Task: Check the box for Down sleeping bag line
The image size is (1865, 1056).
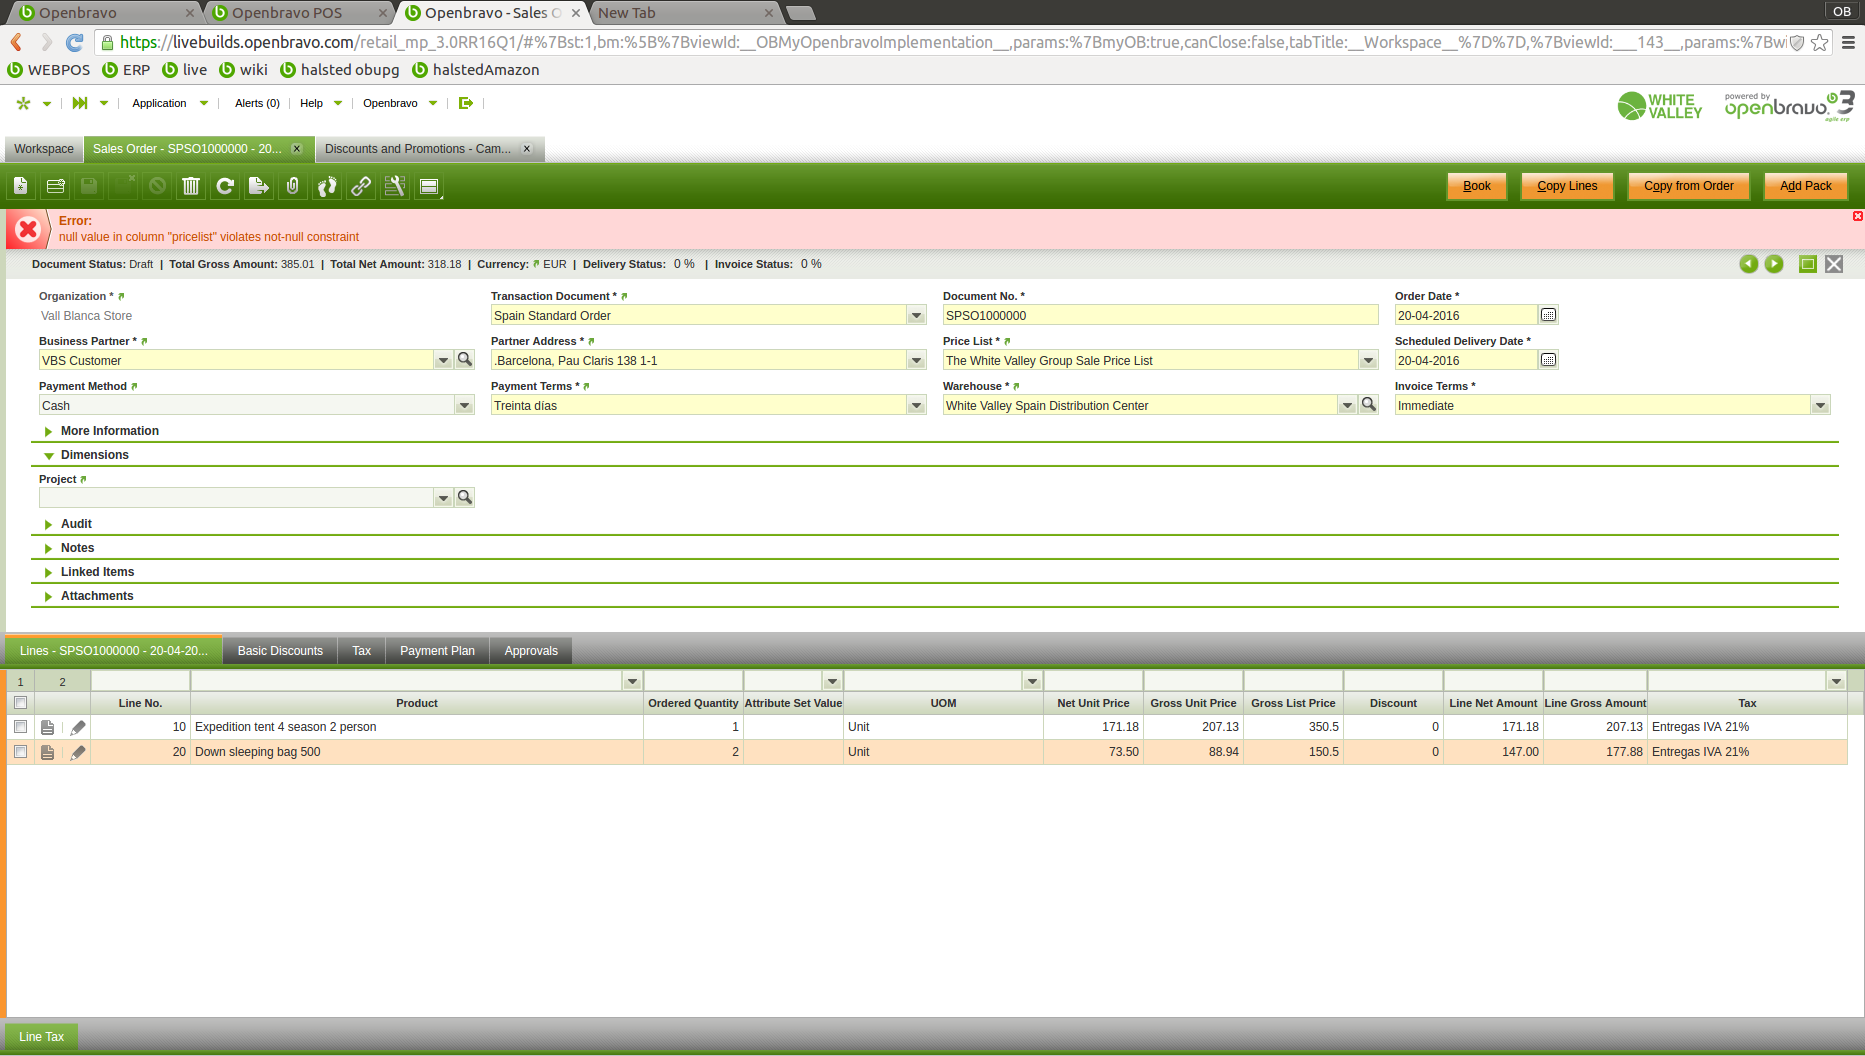Action: [x=20, y=752]
